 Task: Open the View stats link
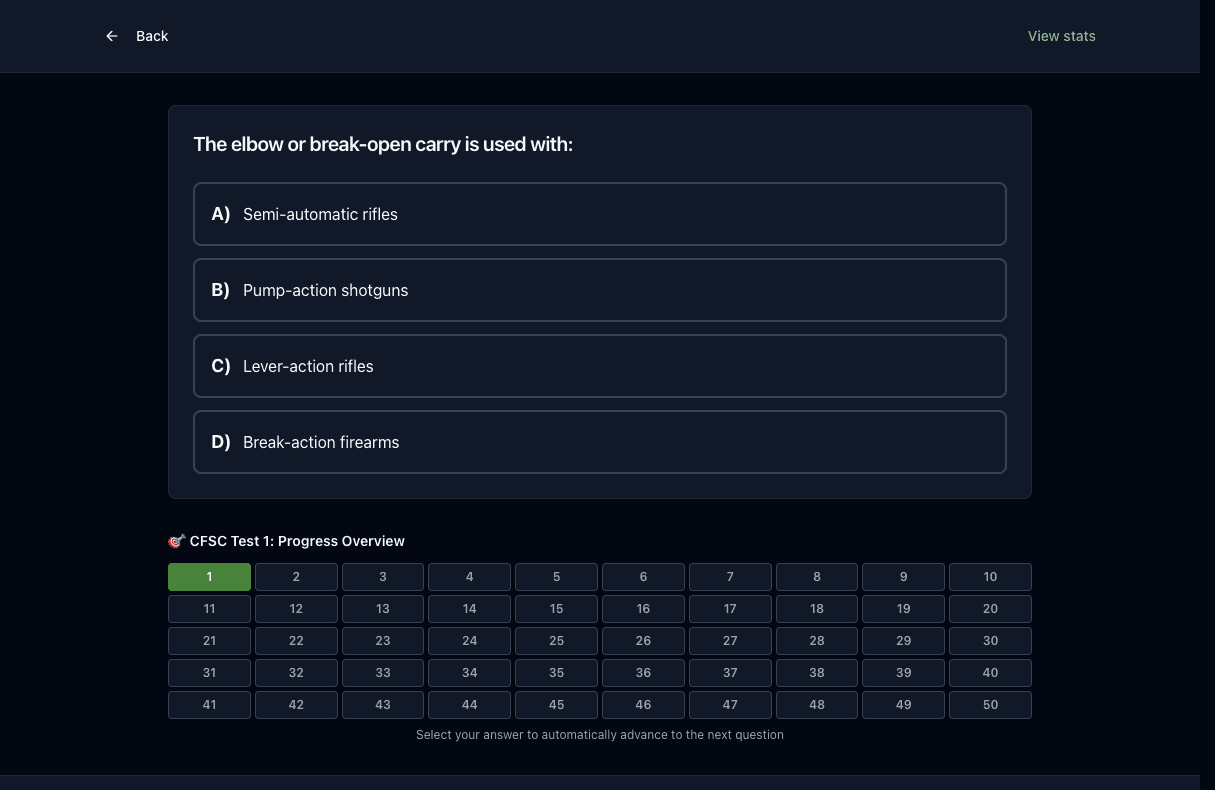pos(1061,36)
